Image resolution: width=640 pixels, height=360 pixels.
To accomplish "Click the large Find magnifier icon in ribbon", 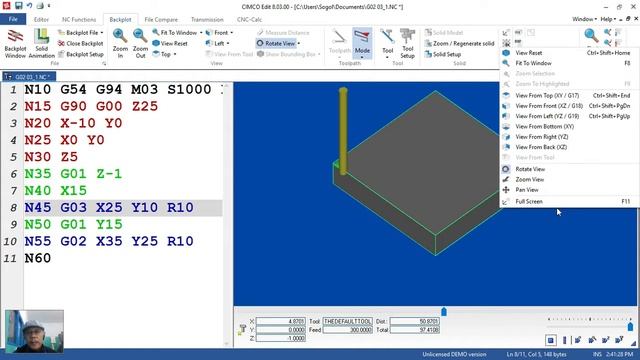I will (591, 37).
